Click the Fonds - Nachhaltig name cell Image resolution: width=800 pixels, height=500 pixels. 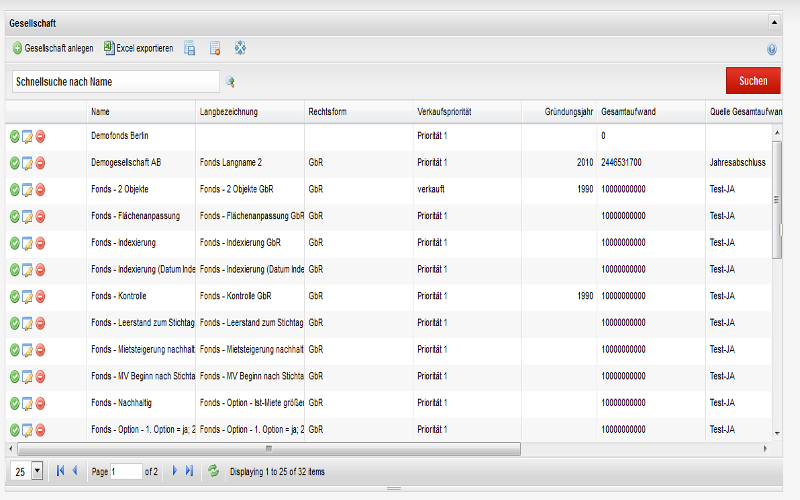pyautogui.click(x=141, y=403)
